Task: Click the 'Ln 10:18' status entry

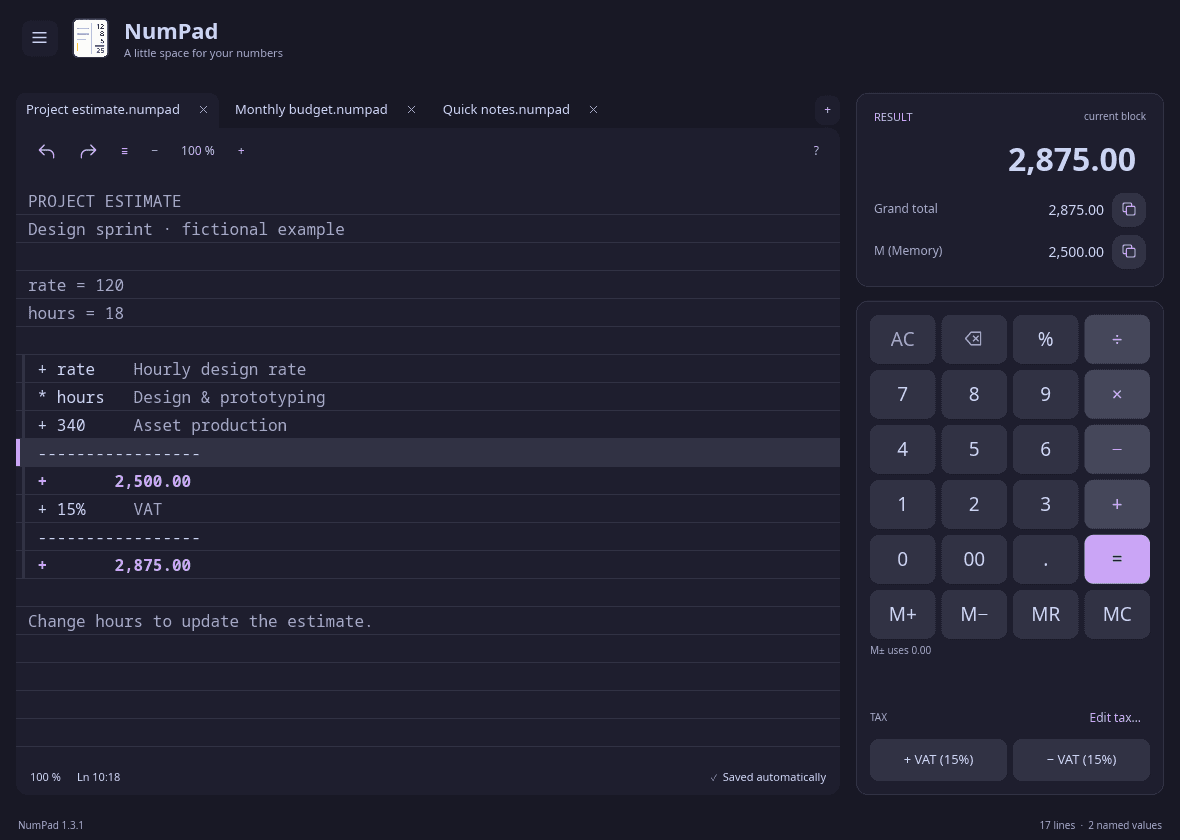Action: pos(99,778)
